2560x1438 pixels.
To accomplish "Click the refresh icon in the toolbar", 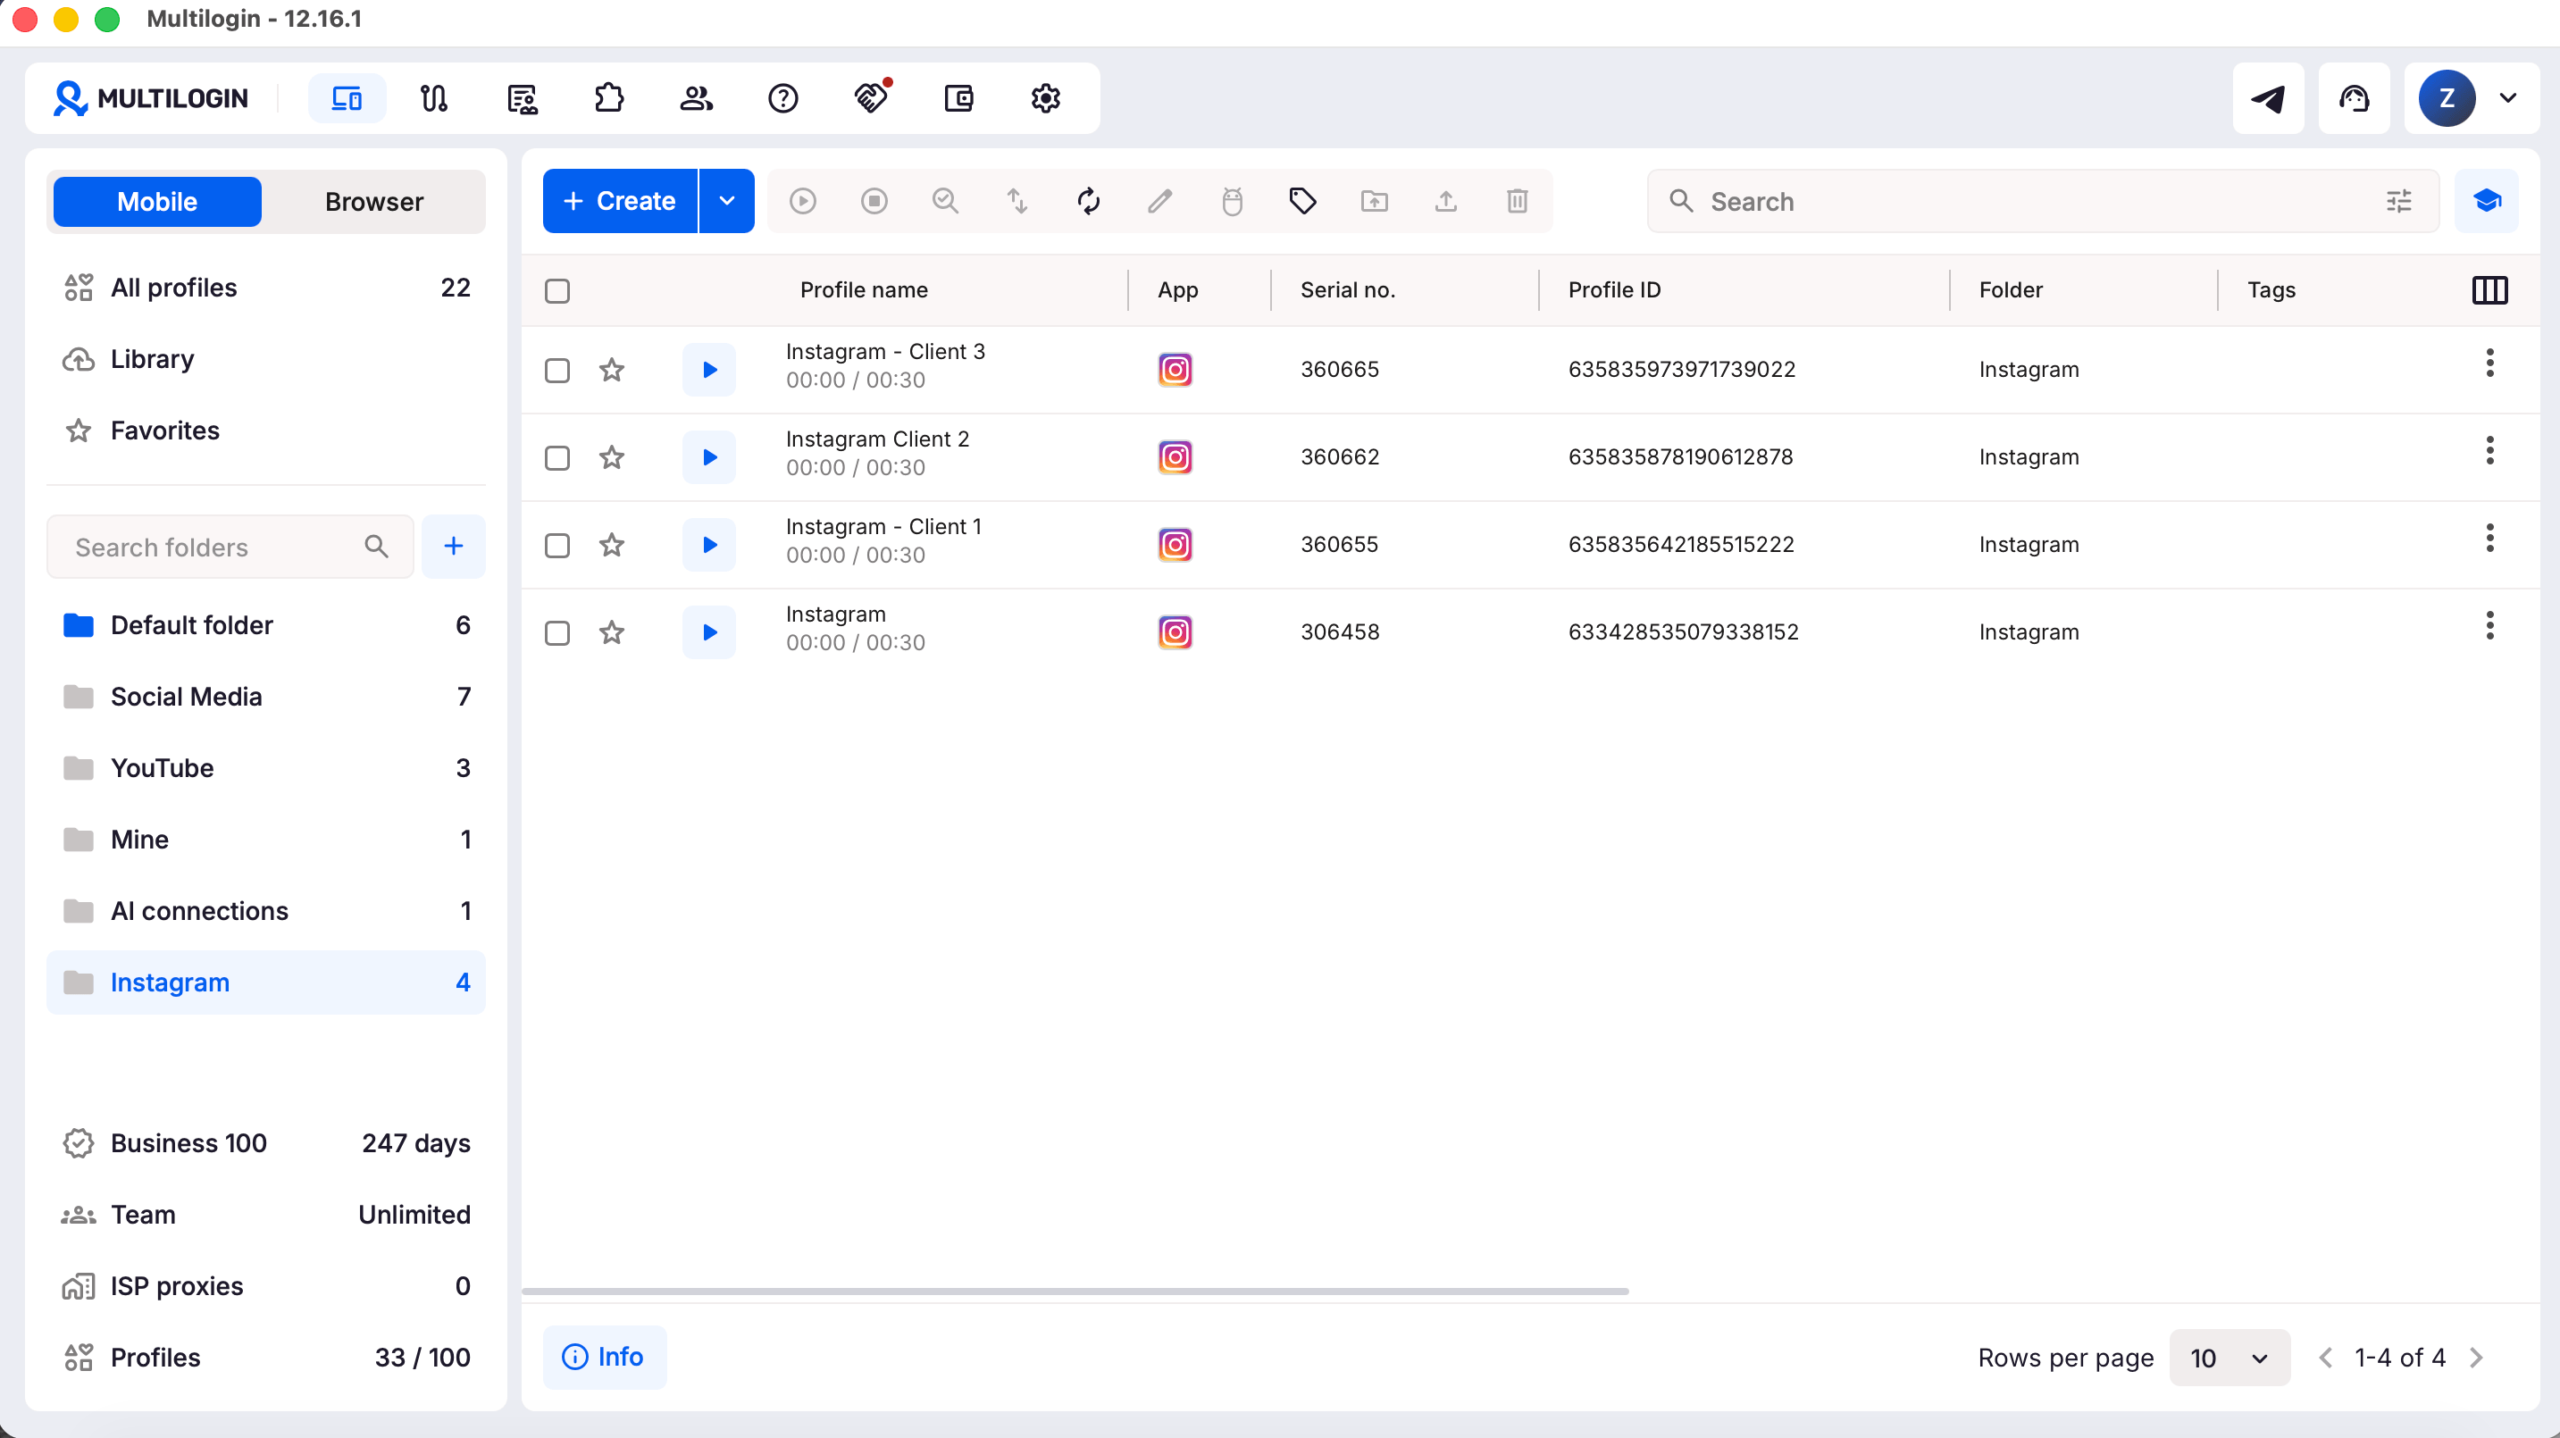I will (x=1089, y=201).
